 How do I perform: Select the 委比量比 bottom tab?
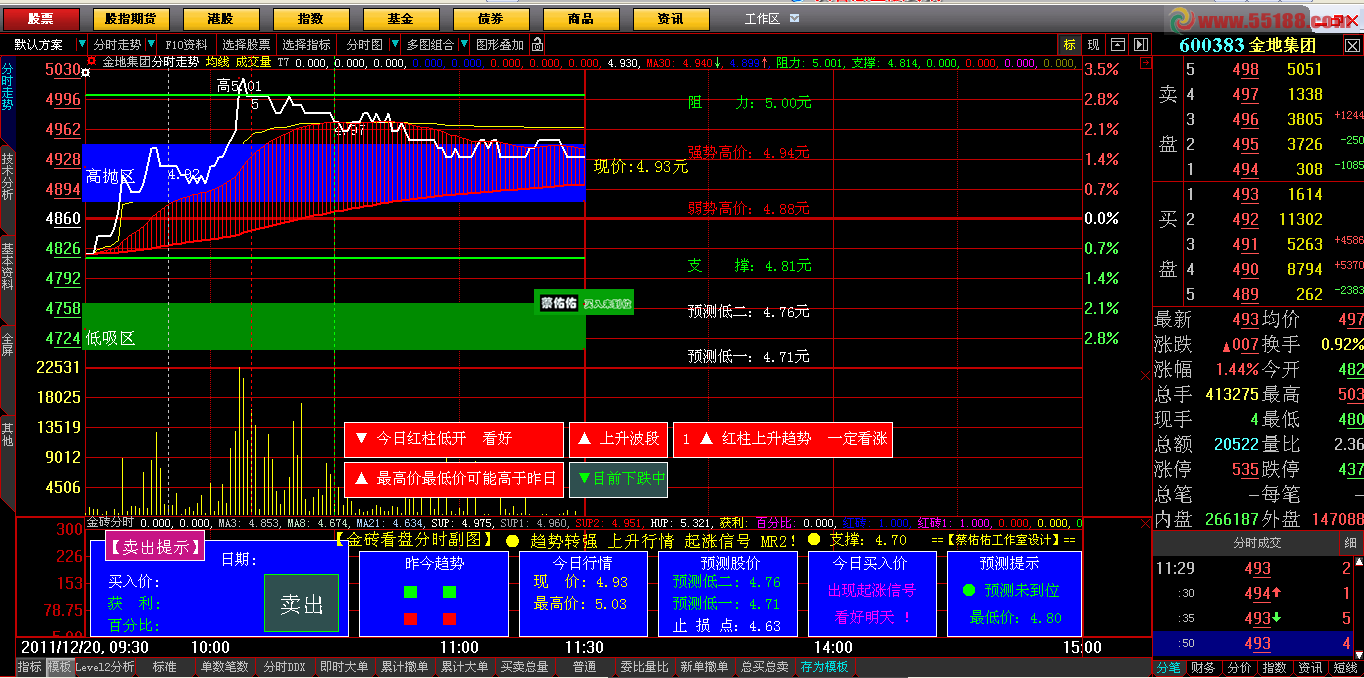click(x=644, y=667)
